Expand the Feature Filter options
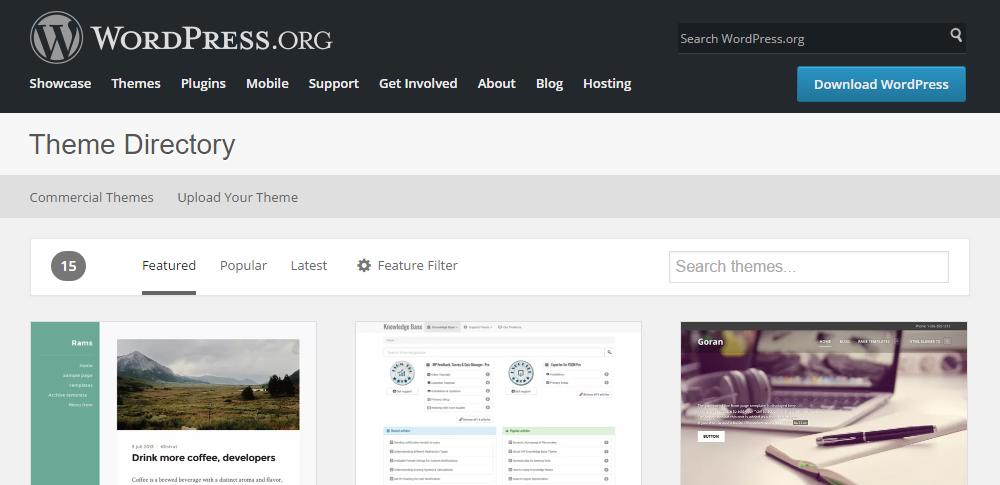The width and height of the screenshot is (1000, 485). click(x=407, y=265)
